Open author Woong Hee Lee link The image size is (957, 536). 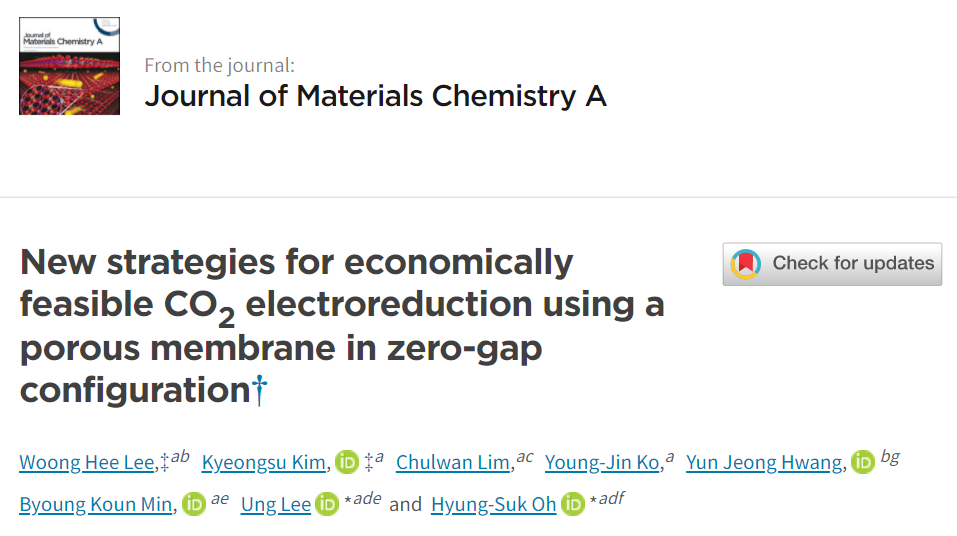tap(87, 463)
